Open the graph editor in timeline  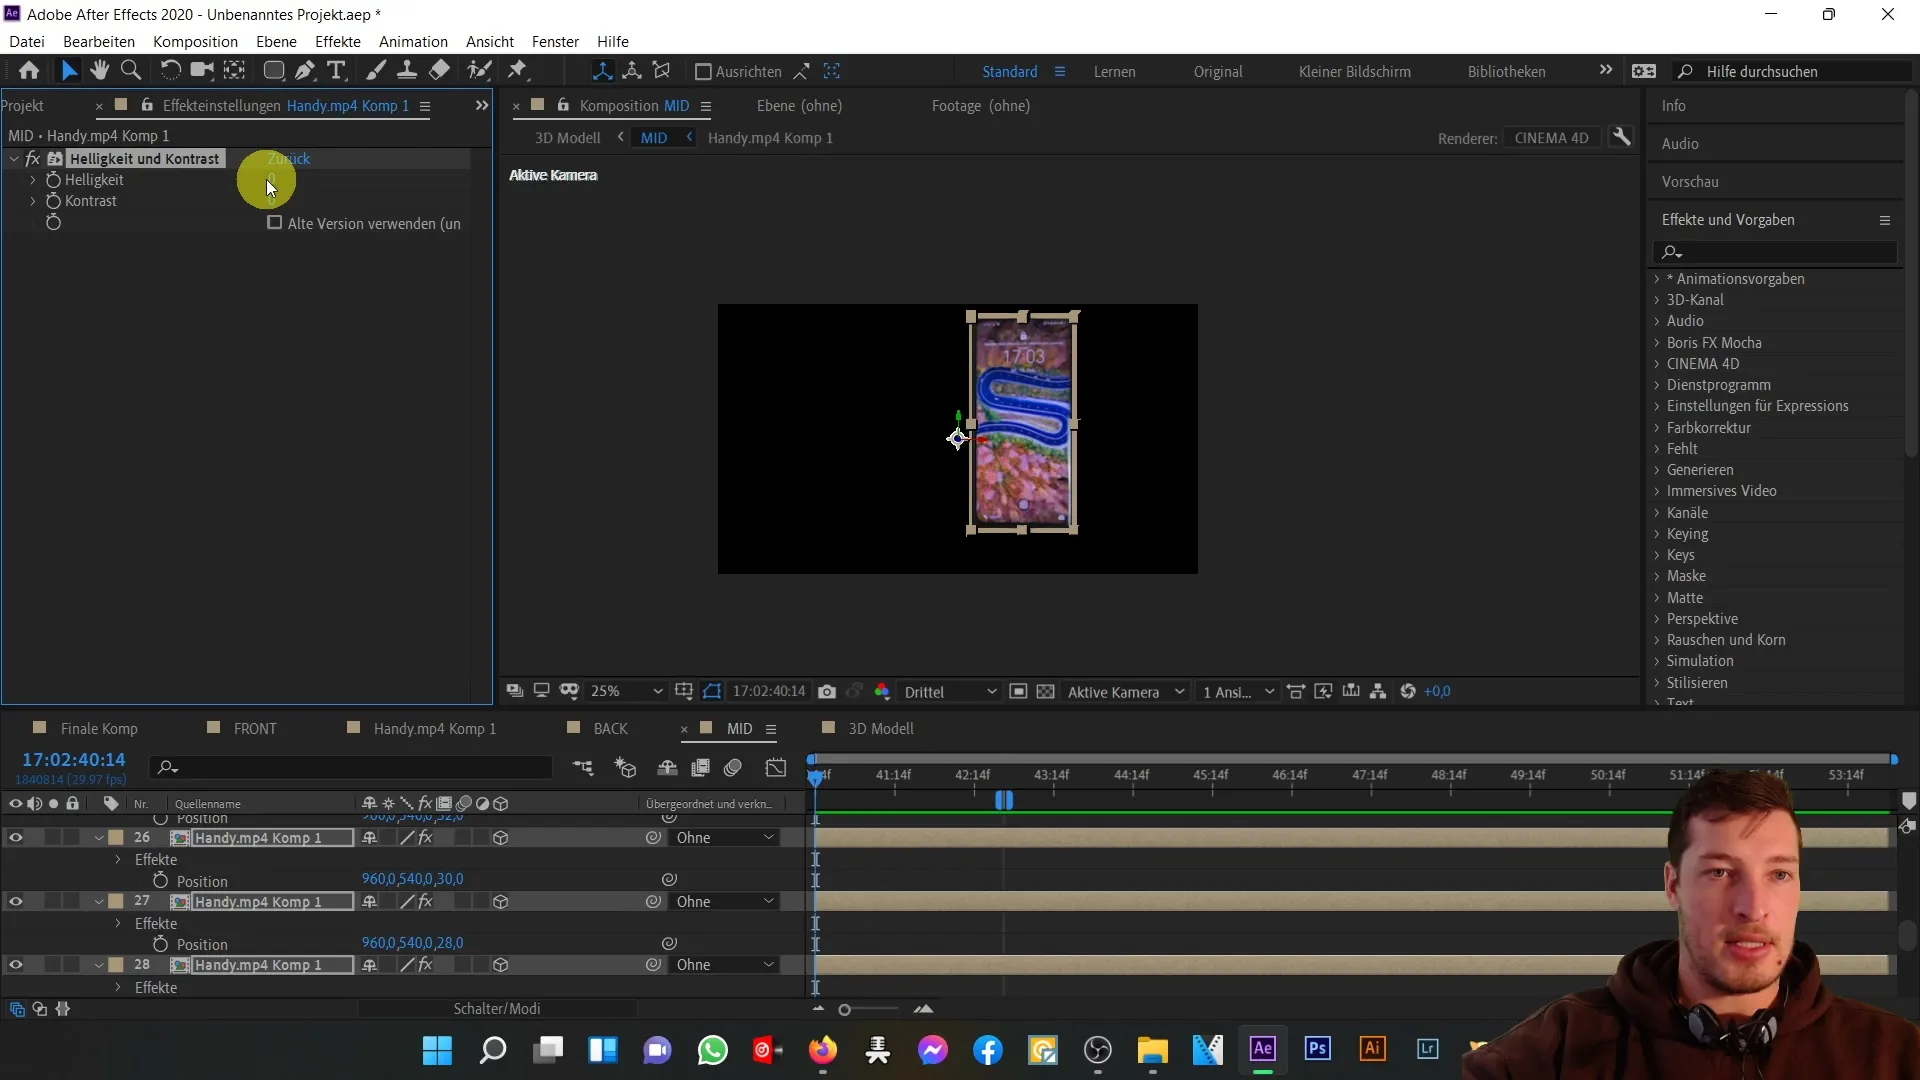(x=776, y=768)
